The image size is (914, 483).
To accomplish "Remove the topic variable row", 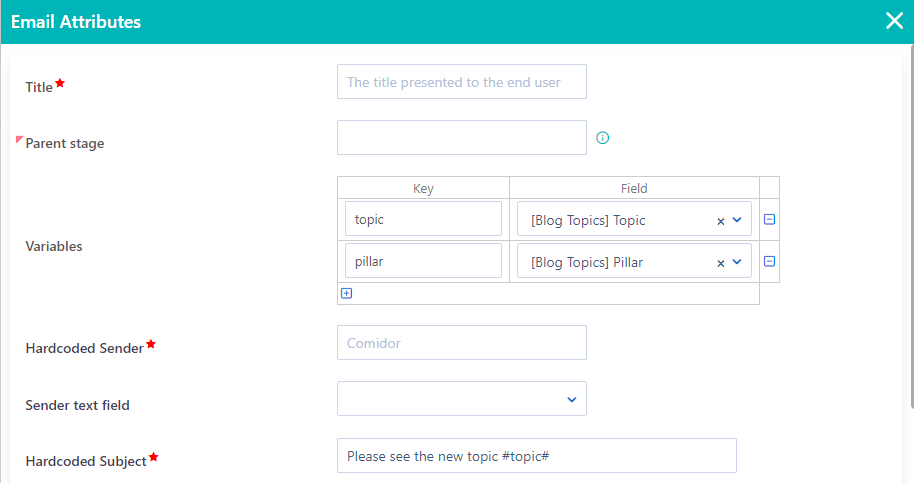I will pos(769,220).
